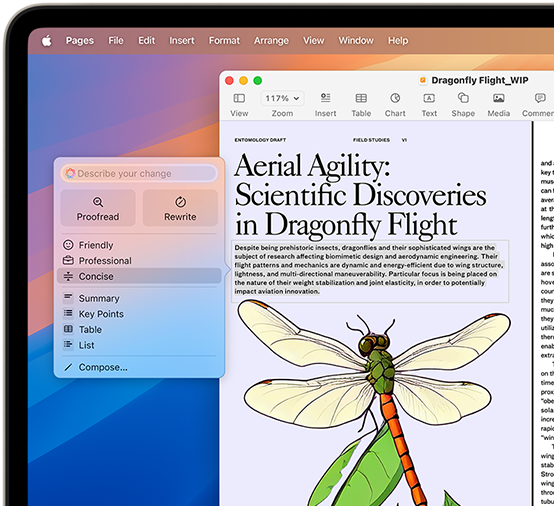The height and width of the screenshot is (506, 554).
Task: Open the Arrange menu
Action: (271, 41)
